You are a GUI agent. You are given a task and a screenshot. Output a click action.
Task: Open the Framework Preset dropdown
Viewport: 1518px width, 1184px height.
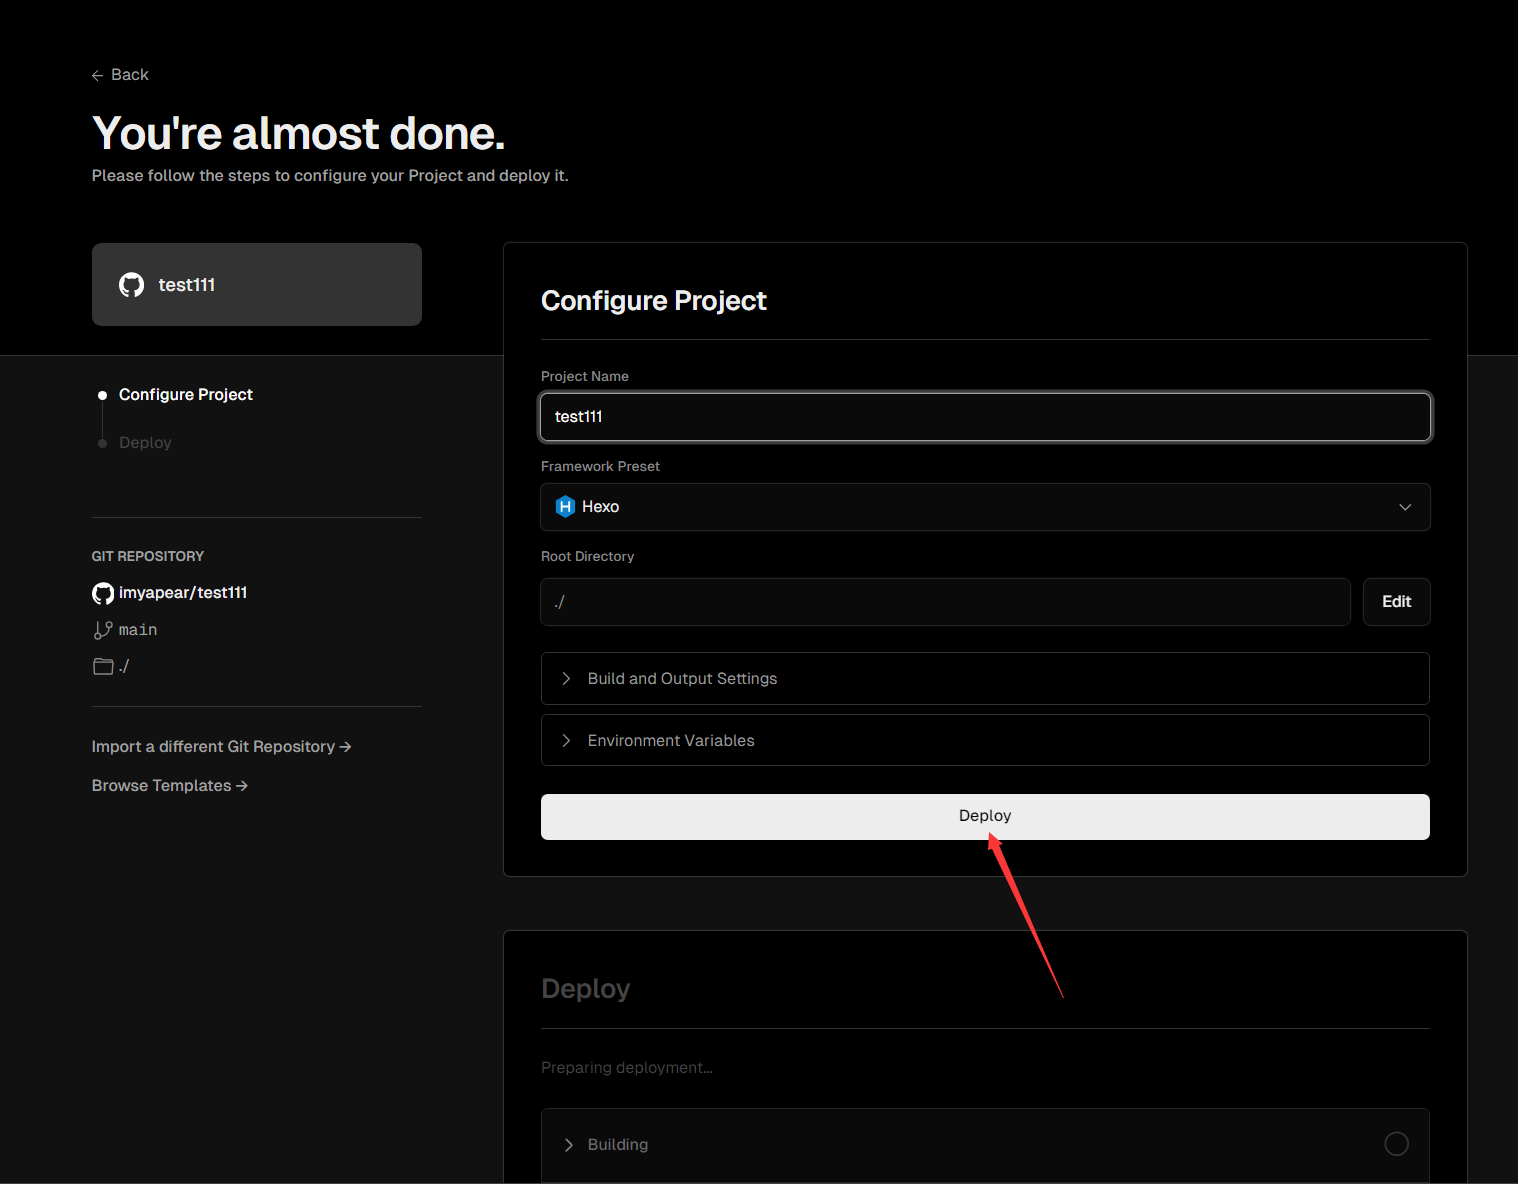click(985, 507)
